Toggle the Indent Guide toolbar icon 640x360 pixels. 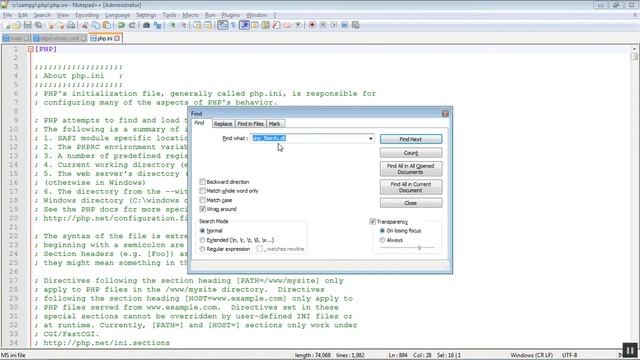pos(244,25)
